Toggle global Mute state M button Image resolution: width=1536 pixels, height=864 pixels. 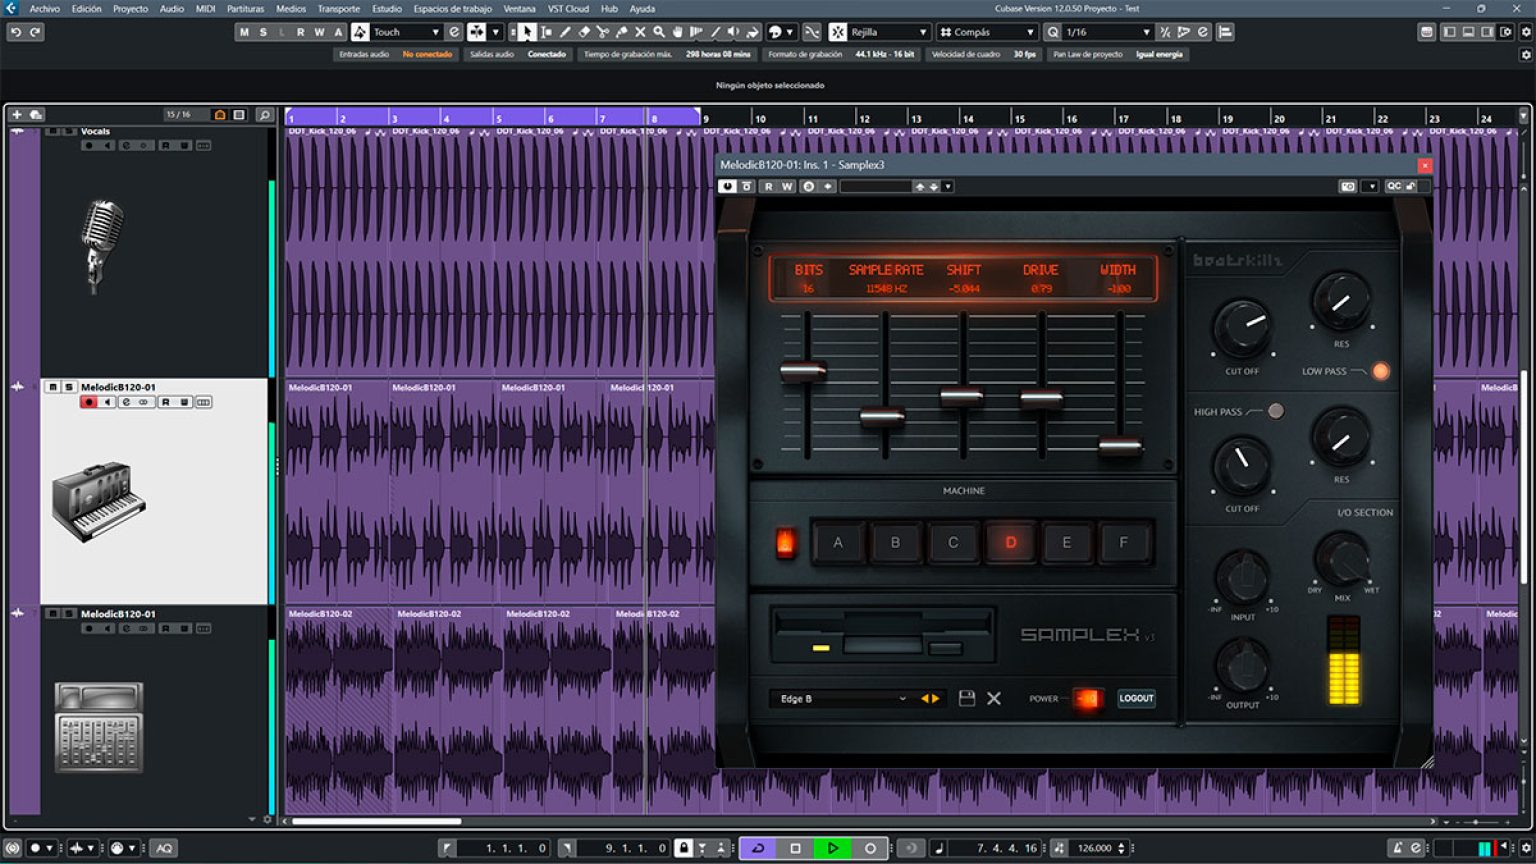coord(244,32)
